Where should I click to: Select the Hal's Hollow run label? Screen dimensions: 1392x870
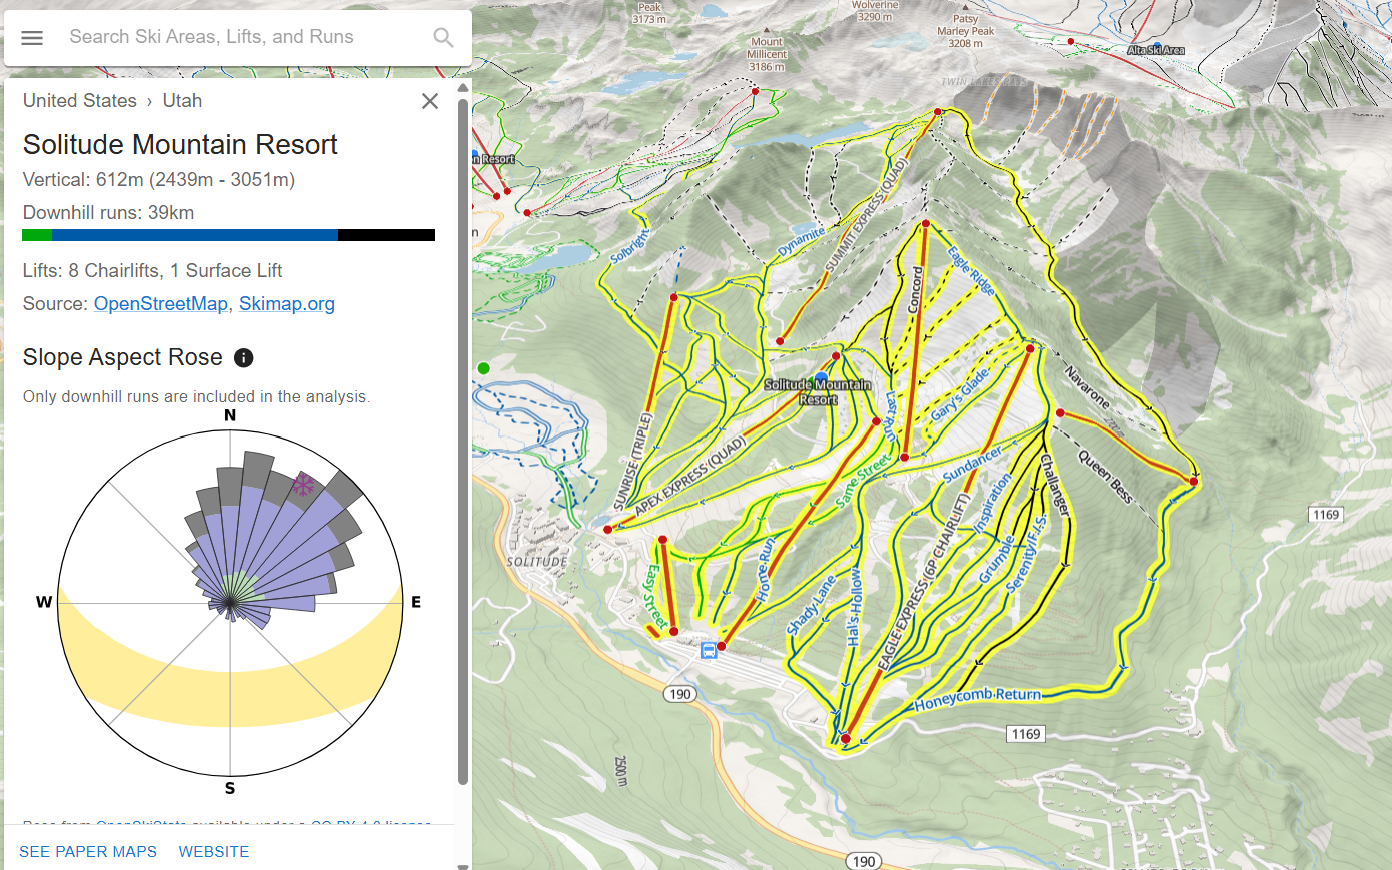click(854, 607)
